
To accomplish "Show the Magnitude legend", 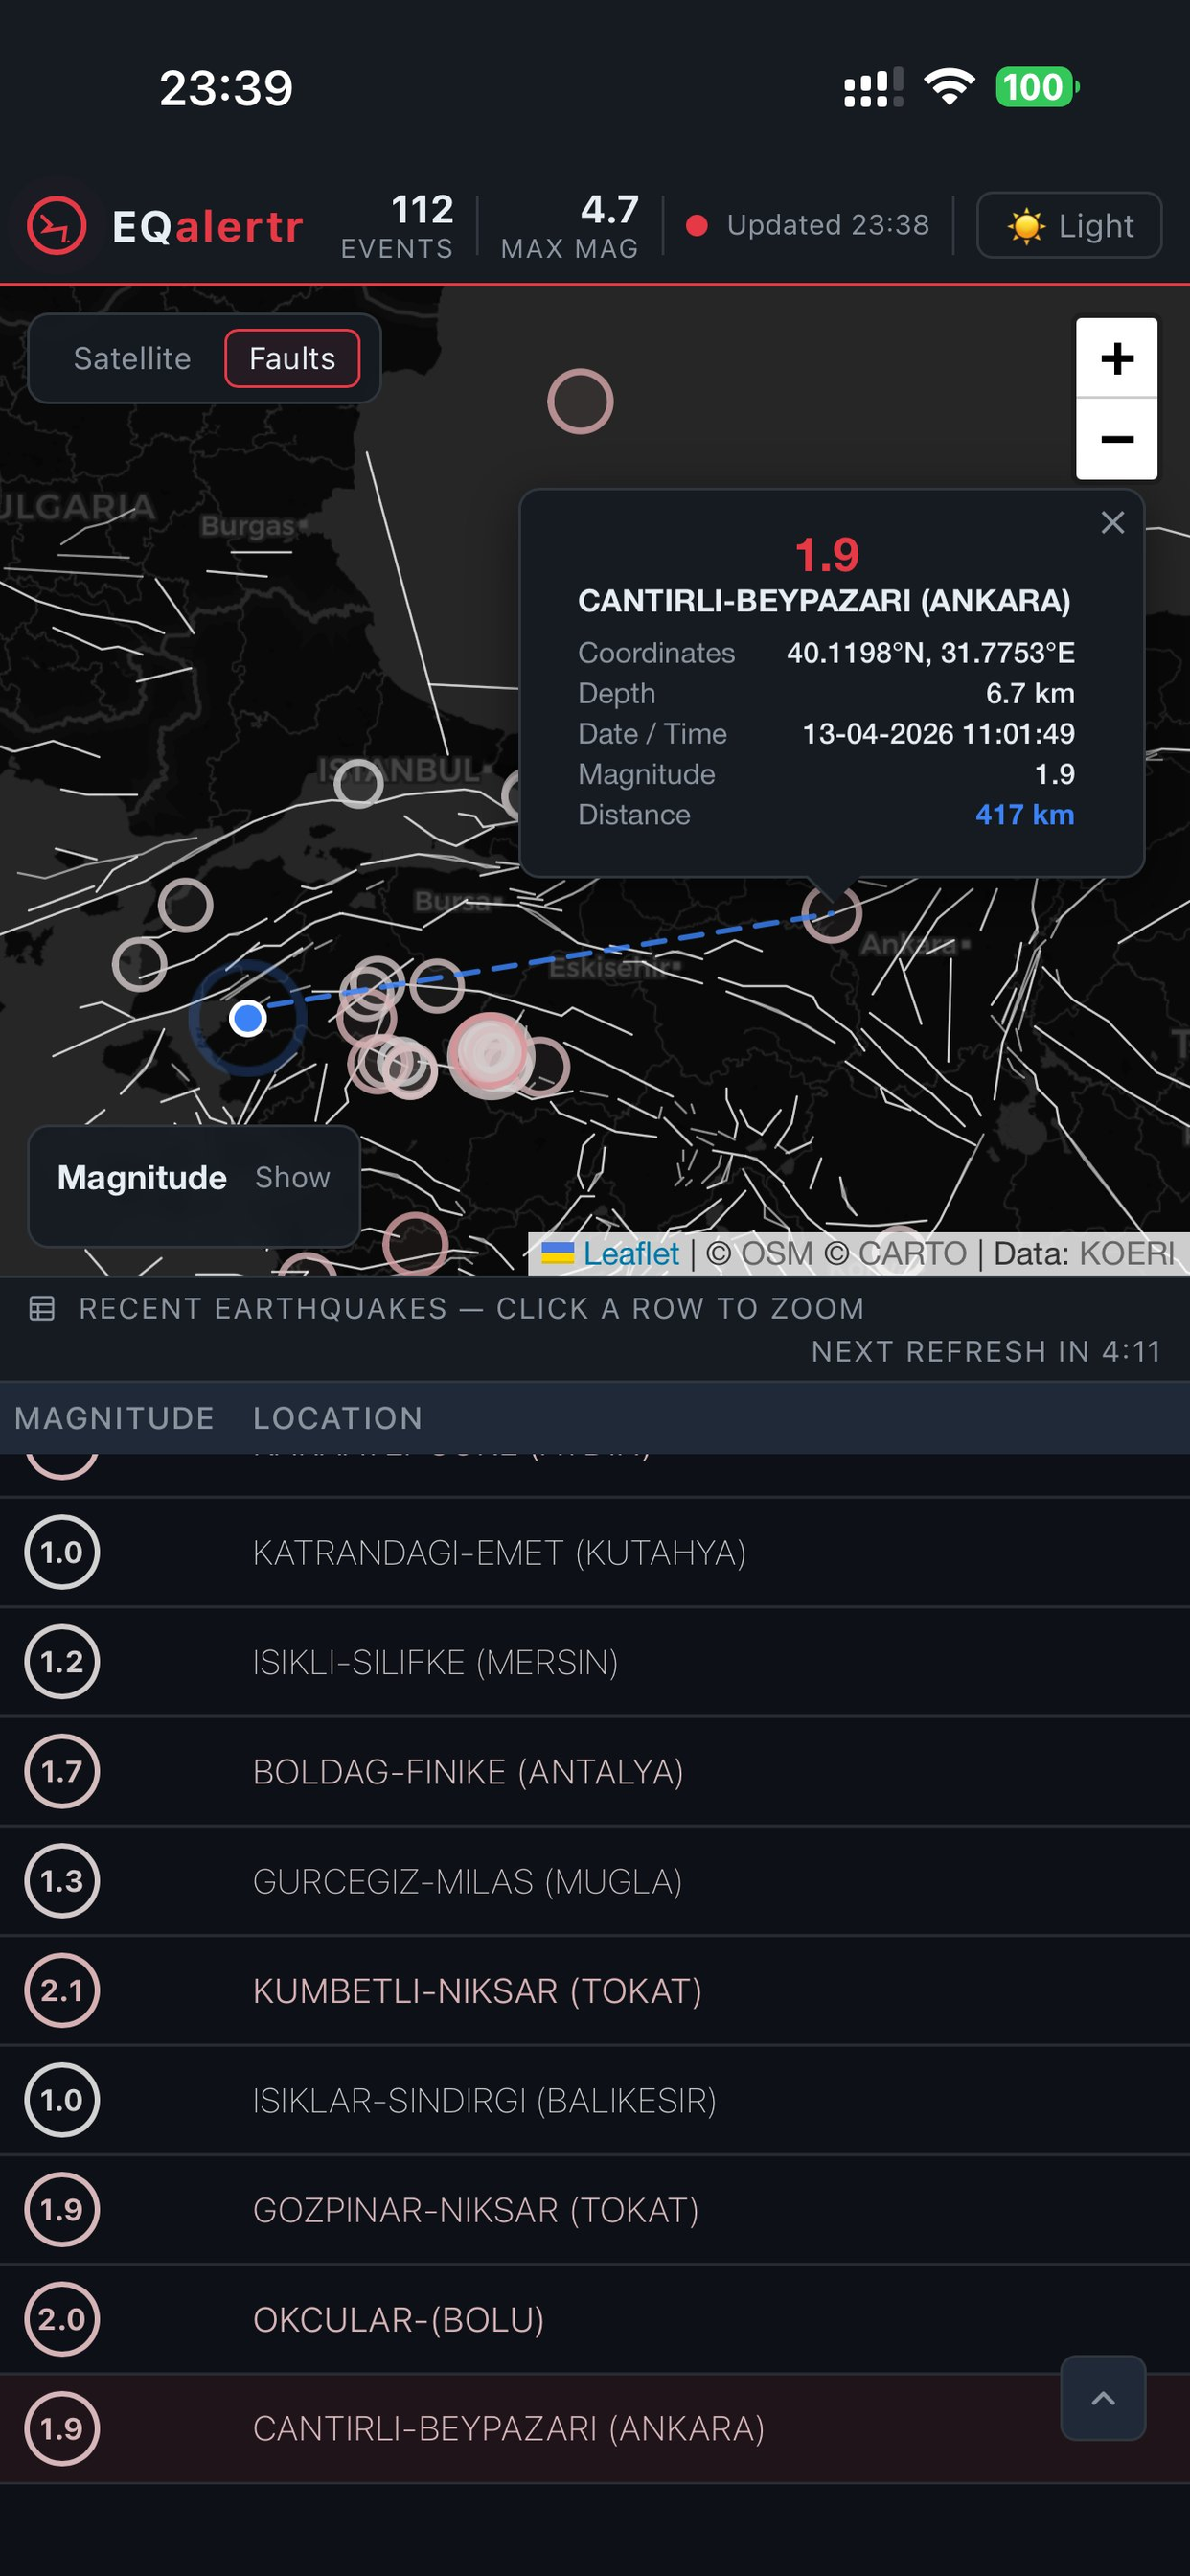I will pos(292,1177).
